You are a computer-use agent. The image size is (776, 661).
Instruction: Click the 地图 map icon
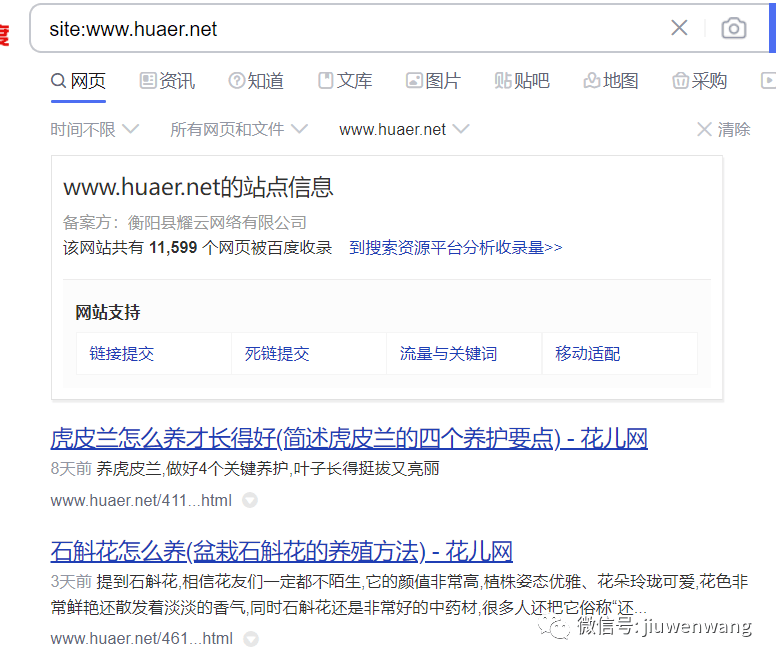pyautogui.click(x=591, y=80)
